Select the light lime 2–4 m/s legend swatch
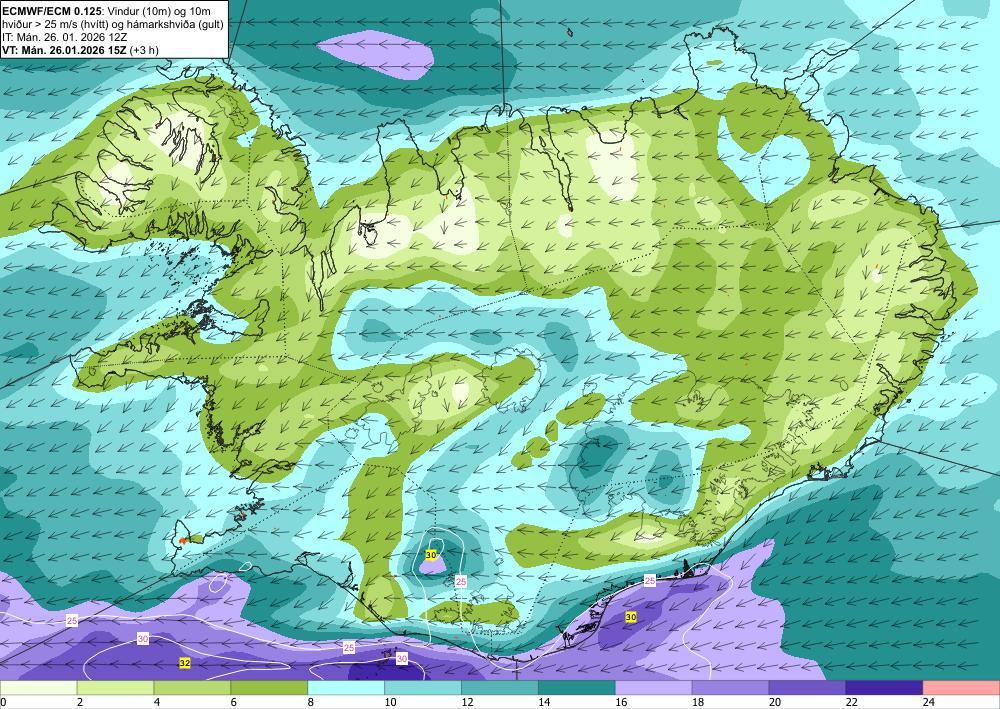The width and height of the screenshot is (1000, 709). coord(115,687)
